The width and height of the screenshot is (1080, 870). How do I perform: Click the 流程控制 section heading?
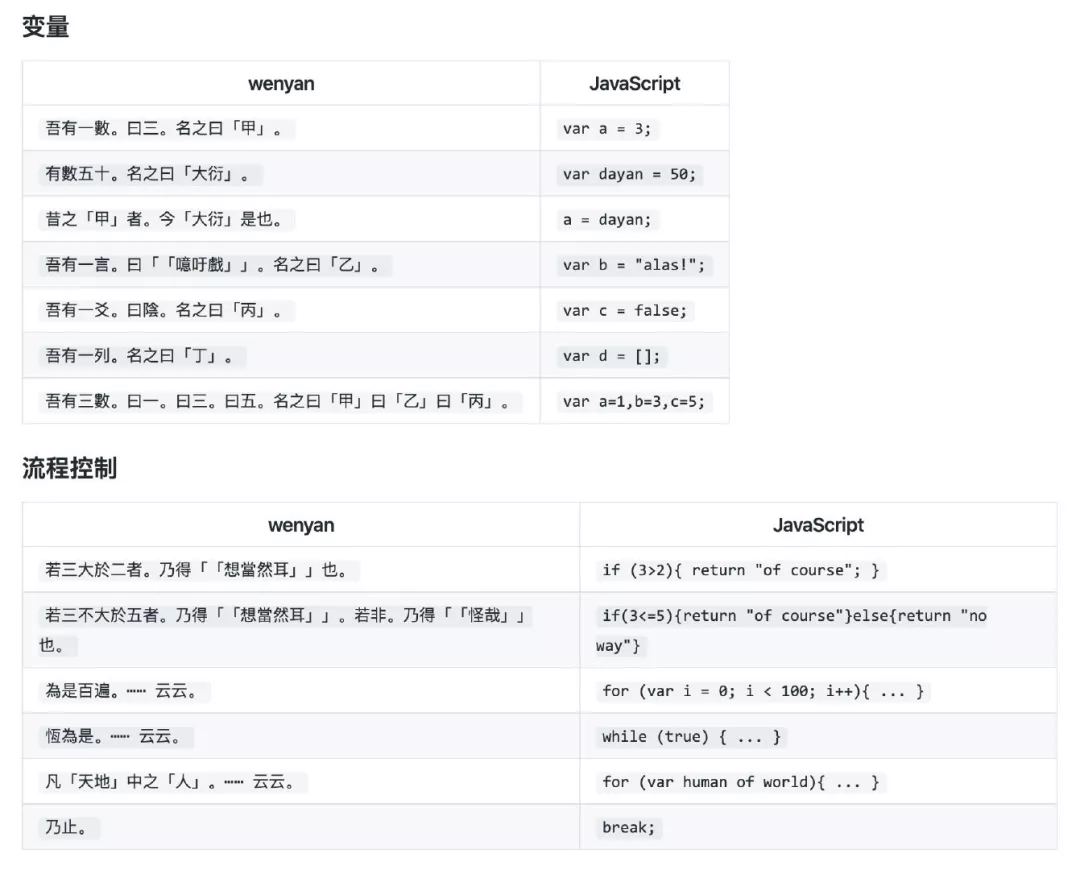[x=70, y=468]
